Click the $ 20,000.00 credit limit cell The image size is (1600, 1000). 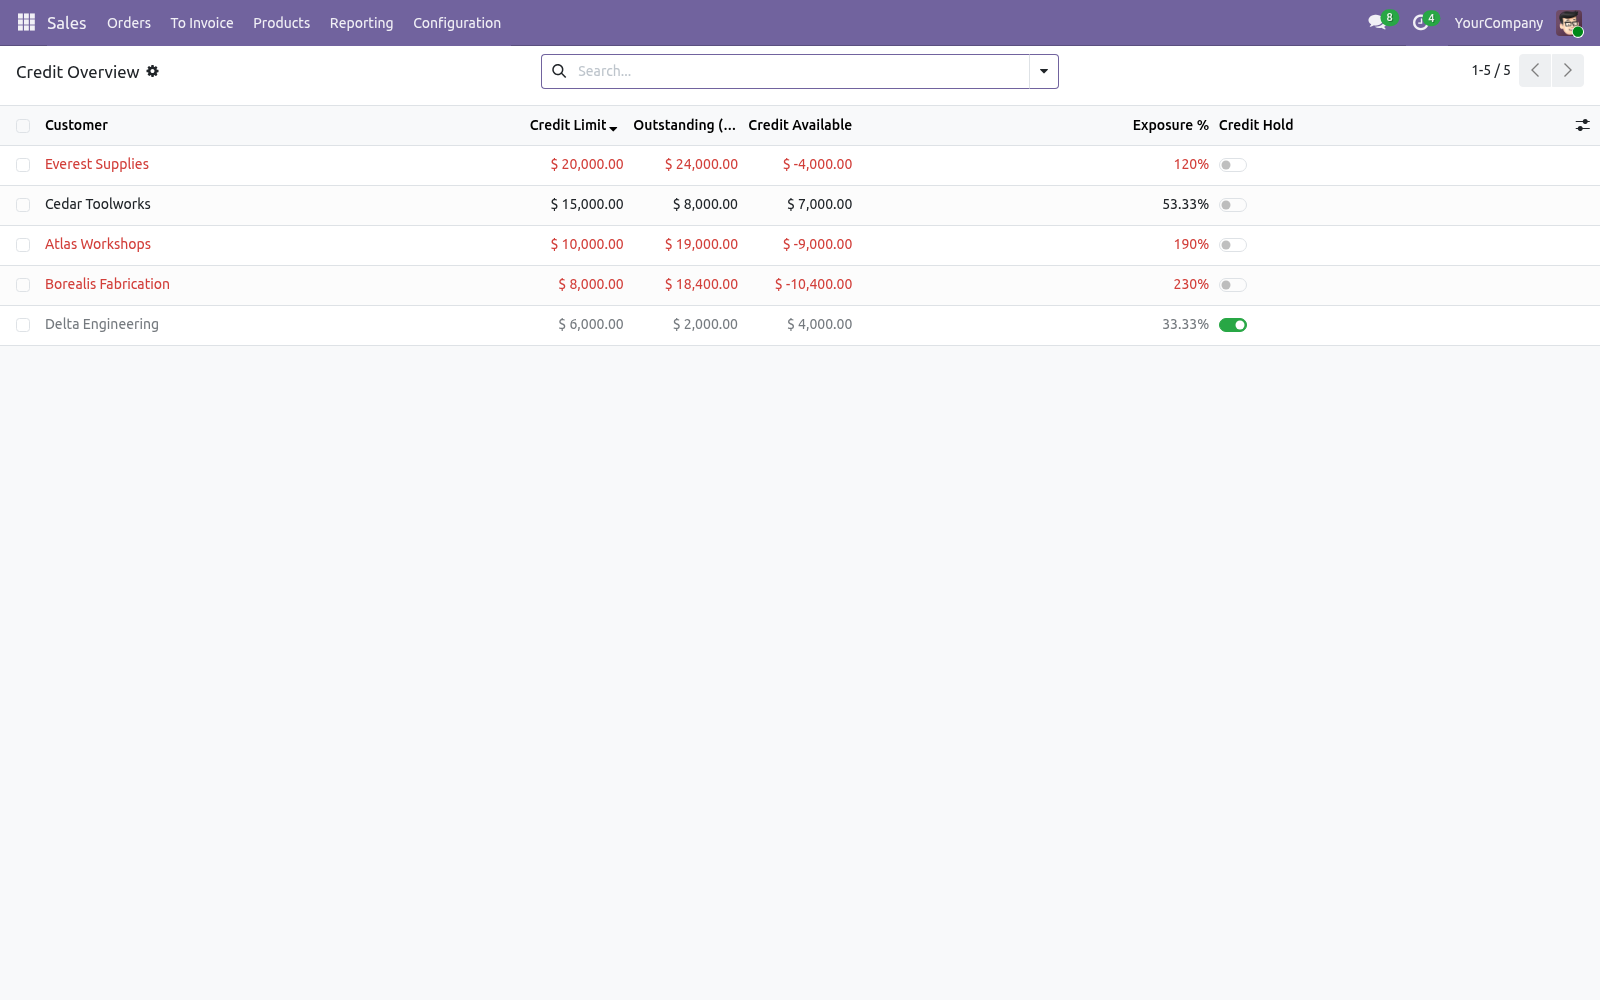587,164
